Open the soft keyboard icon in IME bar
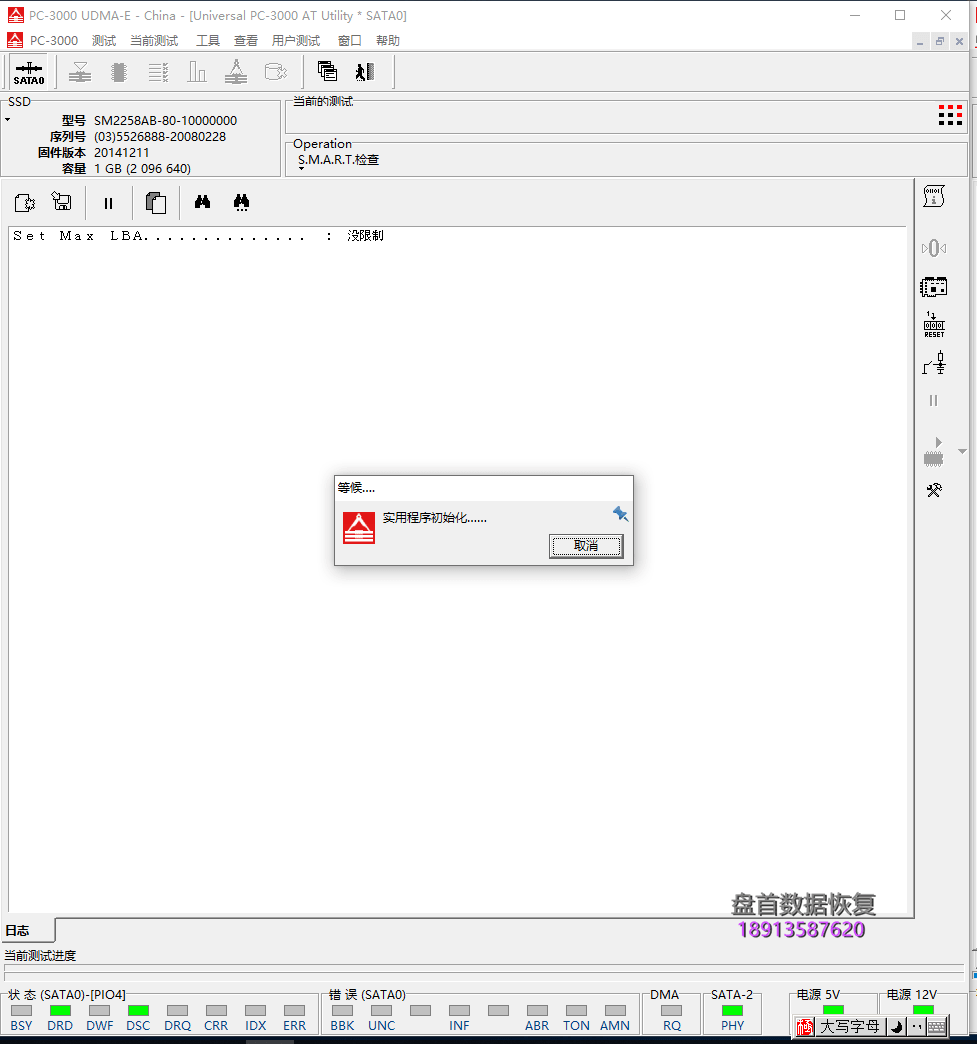 coord(936,1027)
